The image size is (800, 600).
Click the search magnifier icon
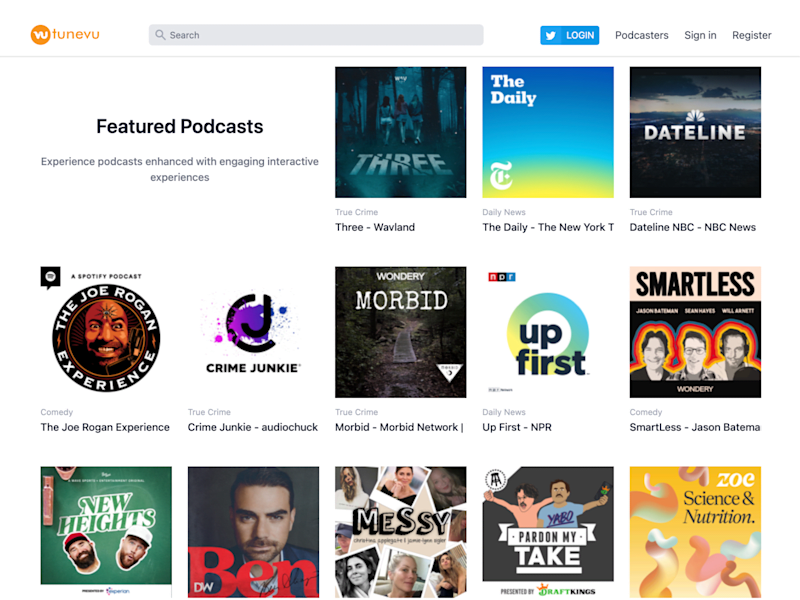tap(160, 35)
